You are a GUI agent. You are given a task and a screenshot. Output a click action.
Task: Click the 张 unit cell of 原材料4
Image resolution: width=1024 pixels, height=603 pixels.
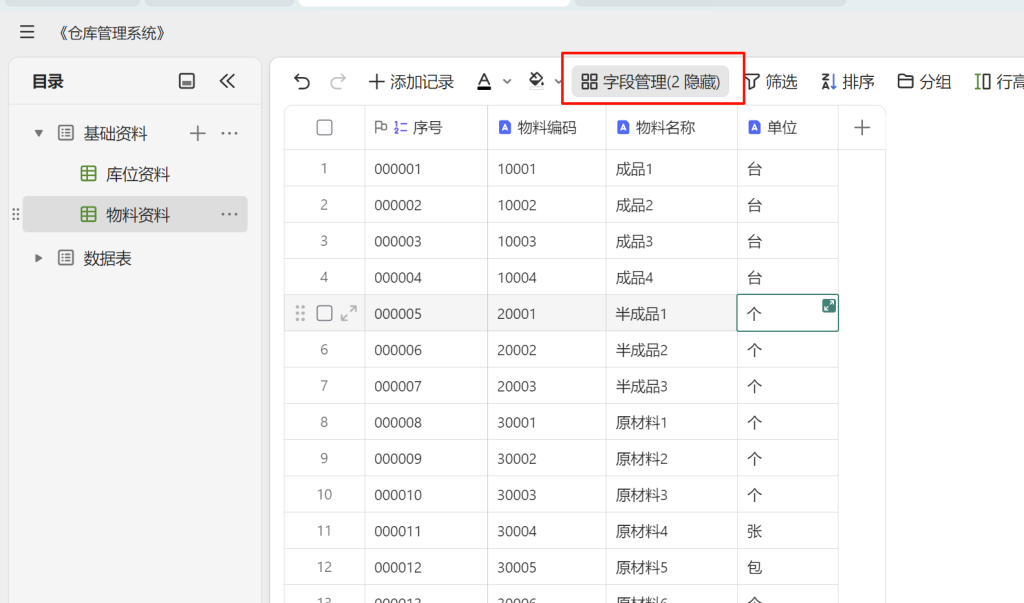[x=788, y=531]
